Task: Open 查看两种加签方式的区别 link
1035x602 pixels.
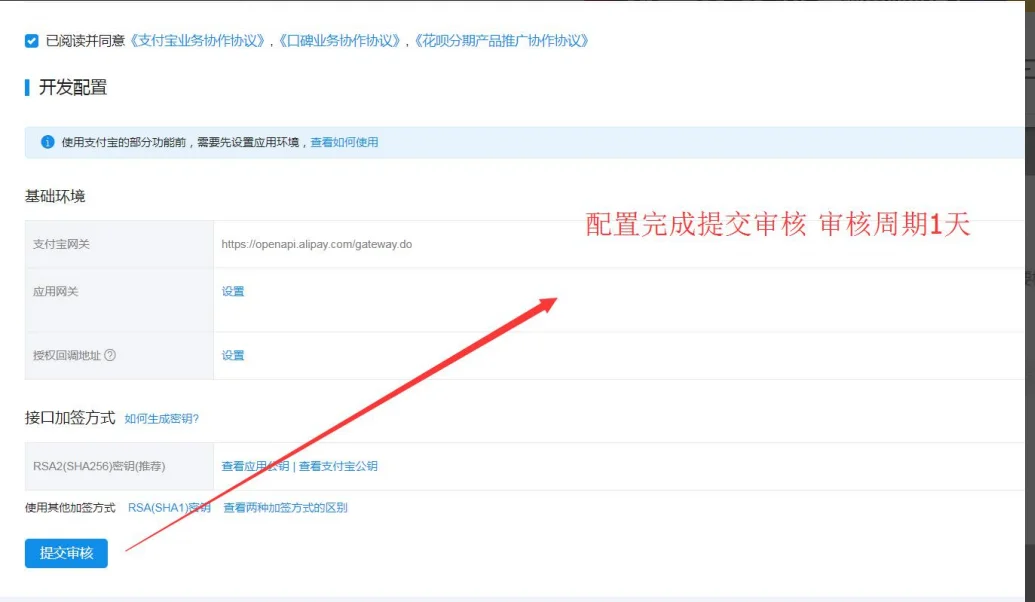Action: [x=285, y=508]
